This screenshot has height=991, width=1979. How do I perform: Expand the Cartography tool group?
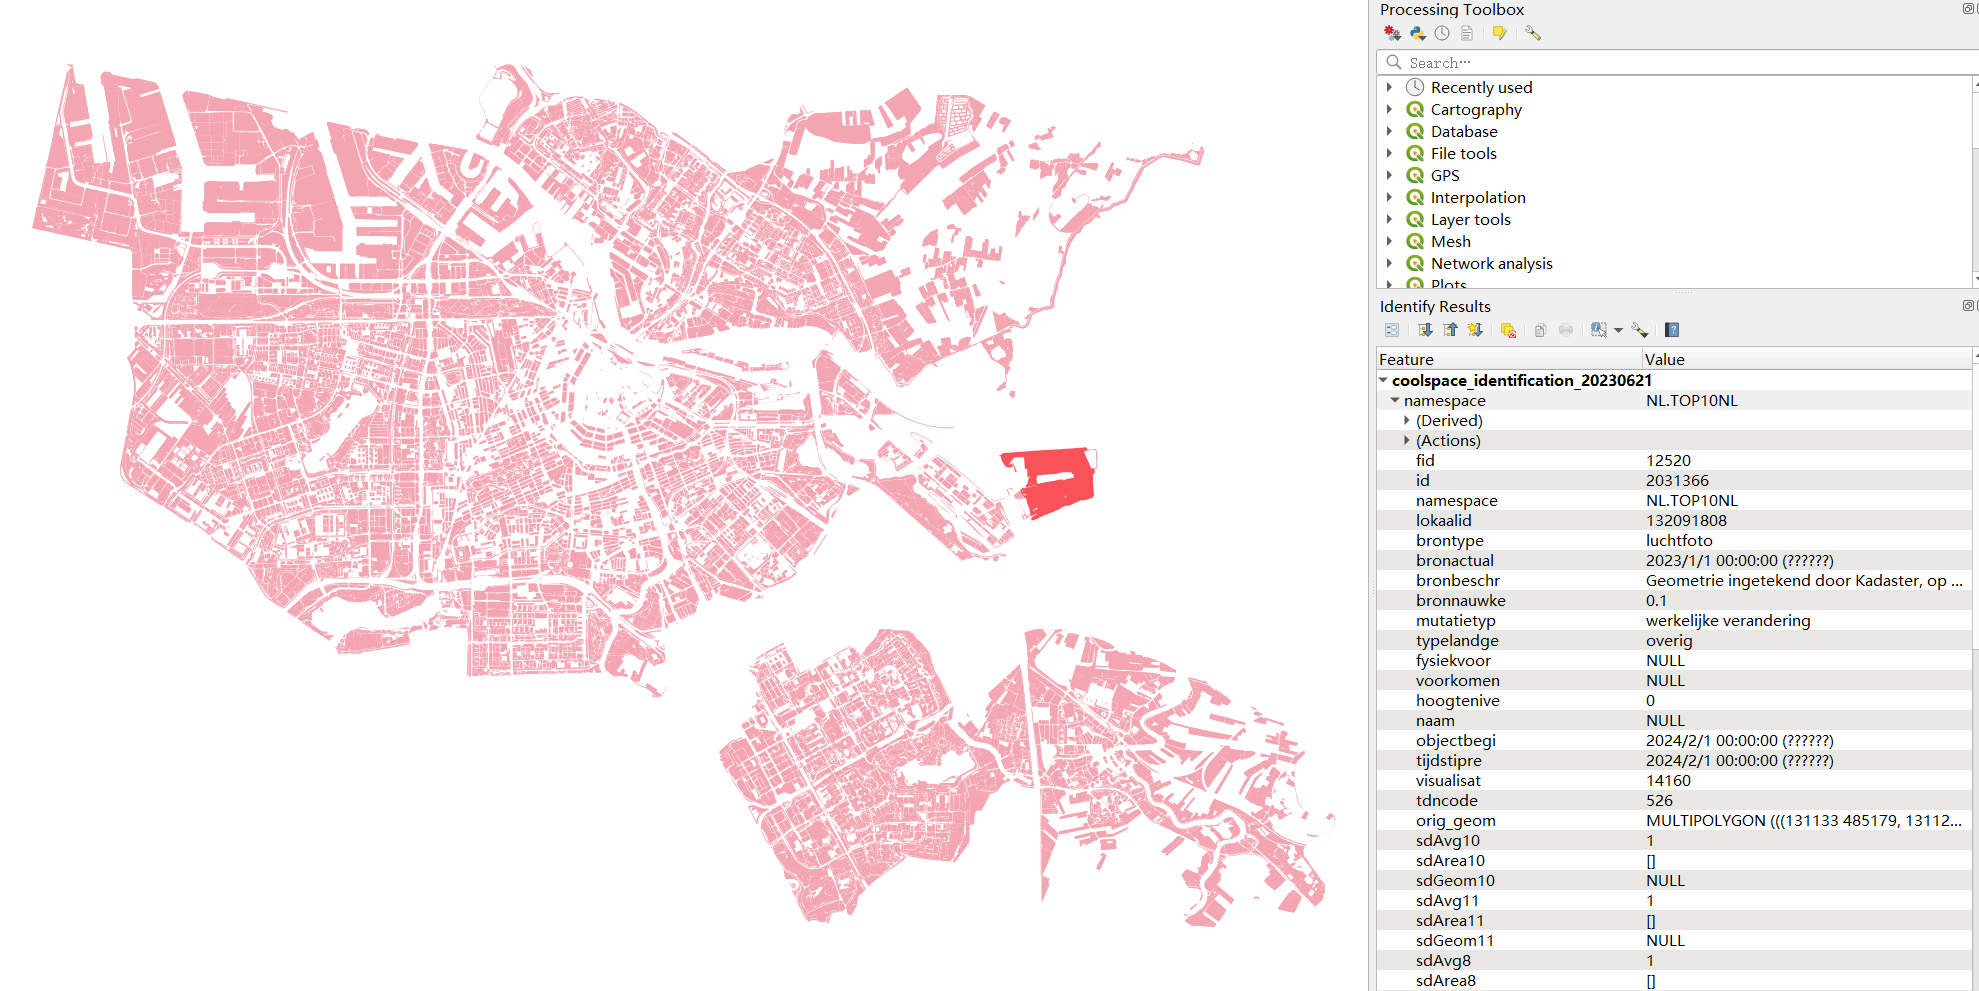pyautogui.click(x=1389, y=110)
